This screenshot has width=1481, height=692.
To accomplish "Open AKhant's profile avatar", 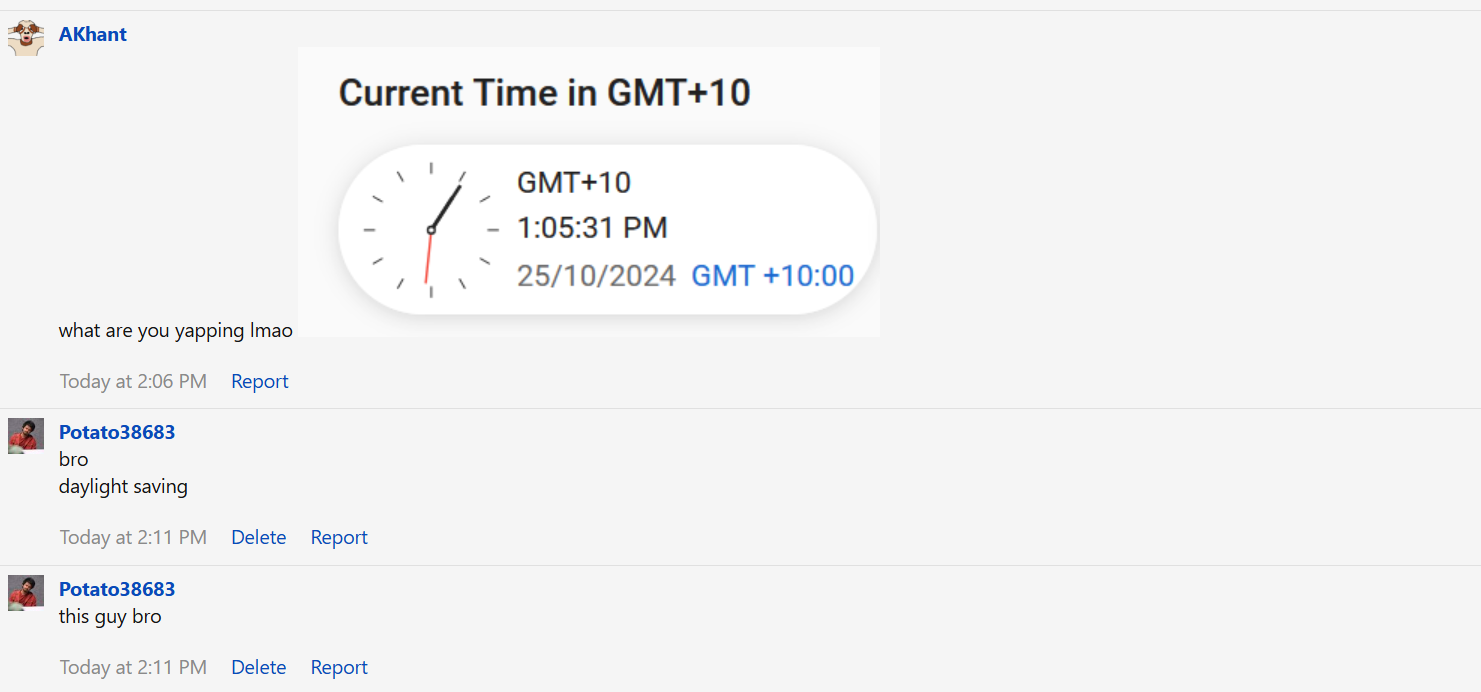I will tap(26, 38).
